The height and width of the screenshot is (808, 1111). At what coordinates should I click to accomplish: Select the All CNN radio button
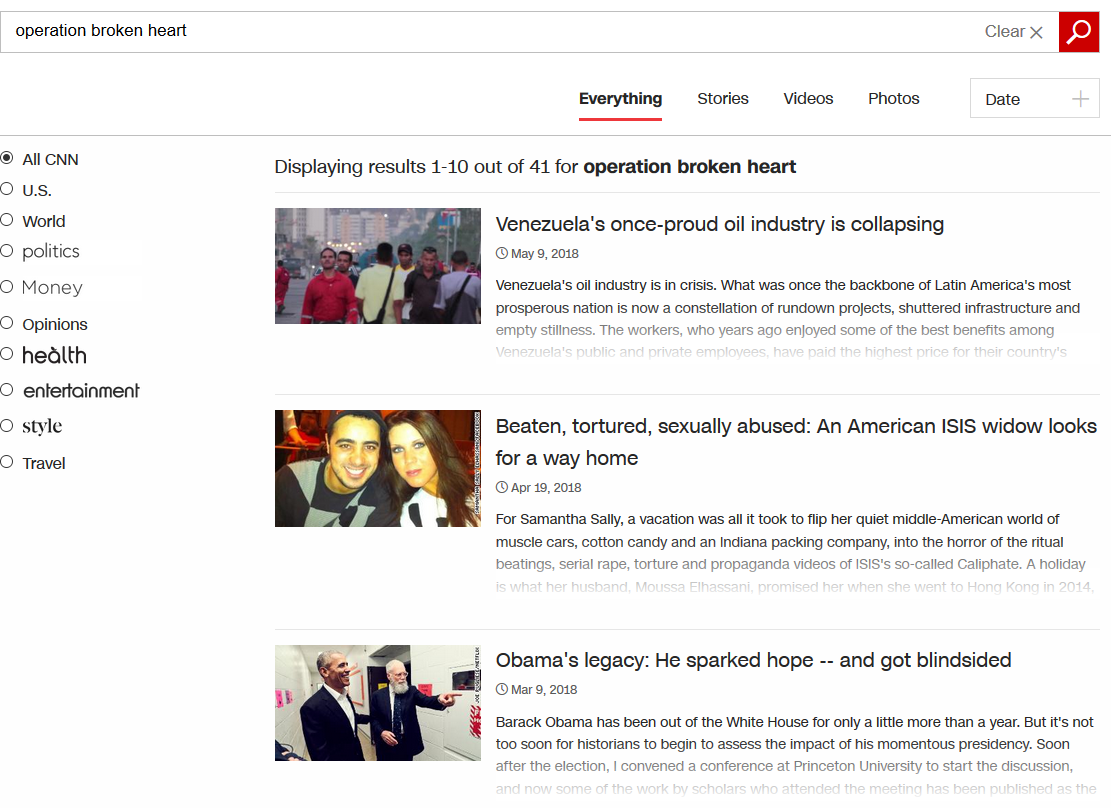[x=7, y=158]
